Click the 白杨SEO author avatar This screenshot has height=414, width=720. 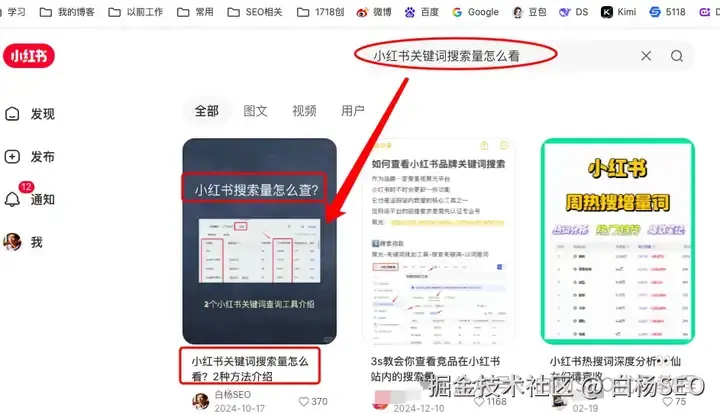[201, 401]
